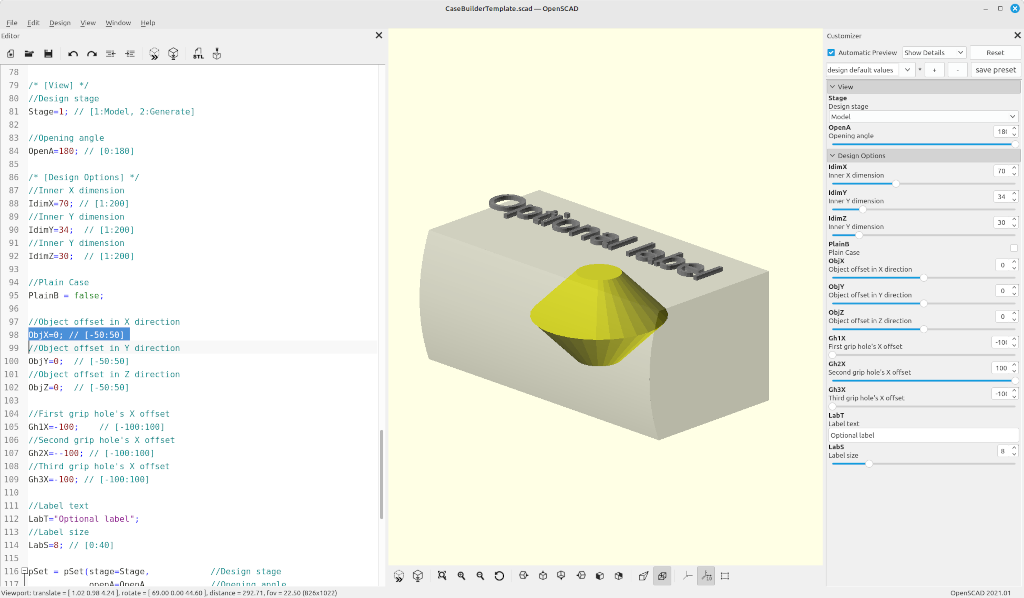Zoom out using the viewport magnifier icon
The height and width of the screenshot is (598, 1024).
[480, 576]
